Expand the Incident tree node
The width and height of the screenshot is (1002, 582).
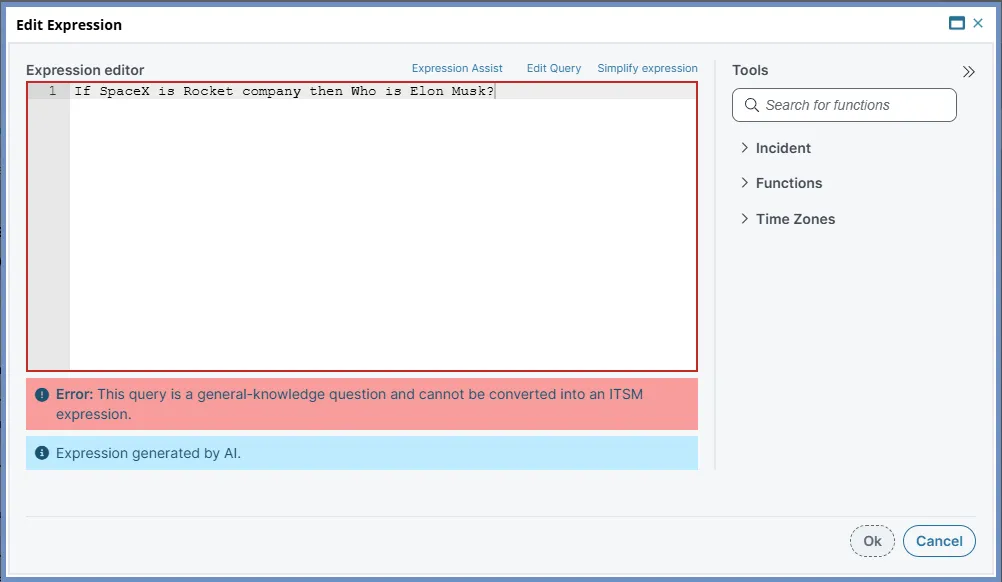(x=744, y=148)
